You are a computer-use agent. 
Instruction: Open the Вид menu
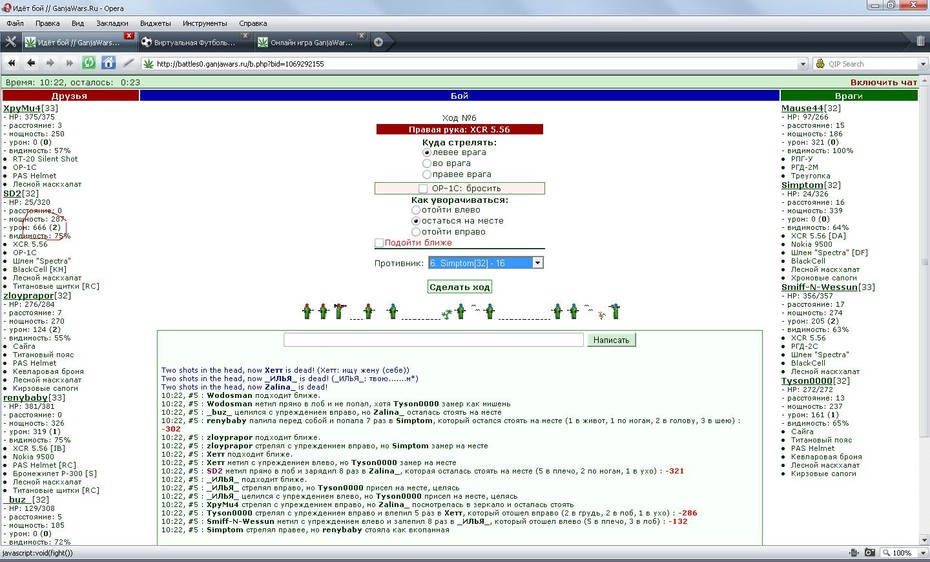(x=78, y=23)
